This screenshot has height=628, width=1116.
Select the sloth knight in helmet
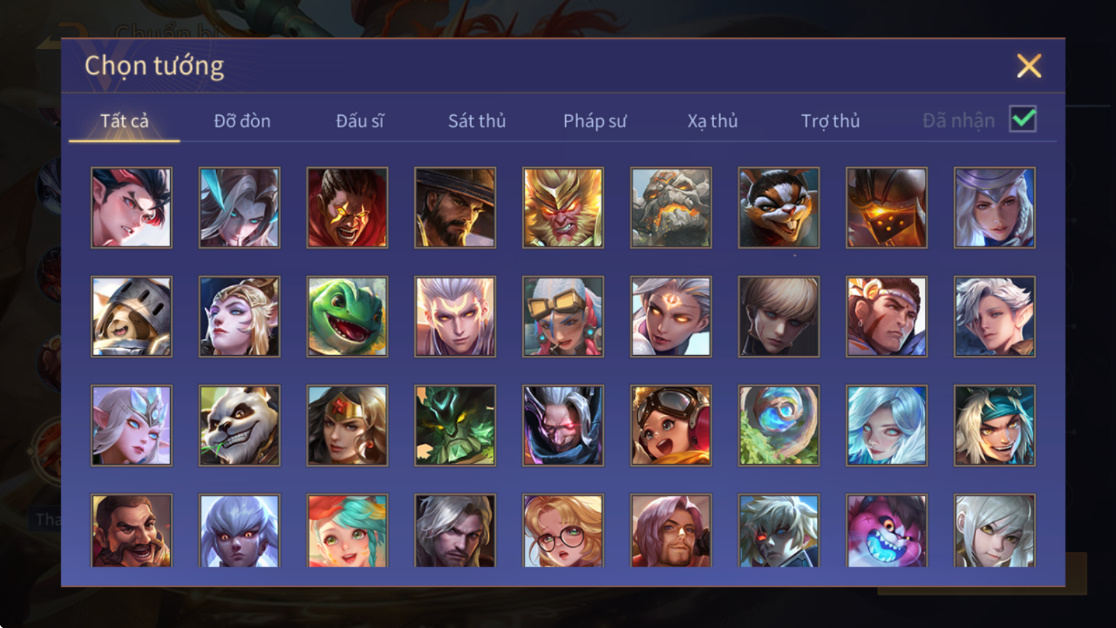[132, 316]
